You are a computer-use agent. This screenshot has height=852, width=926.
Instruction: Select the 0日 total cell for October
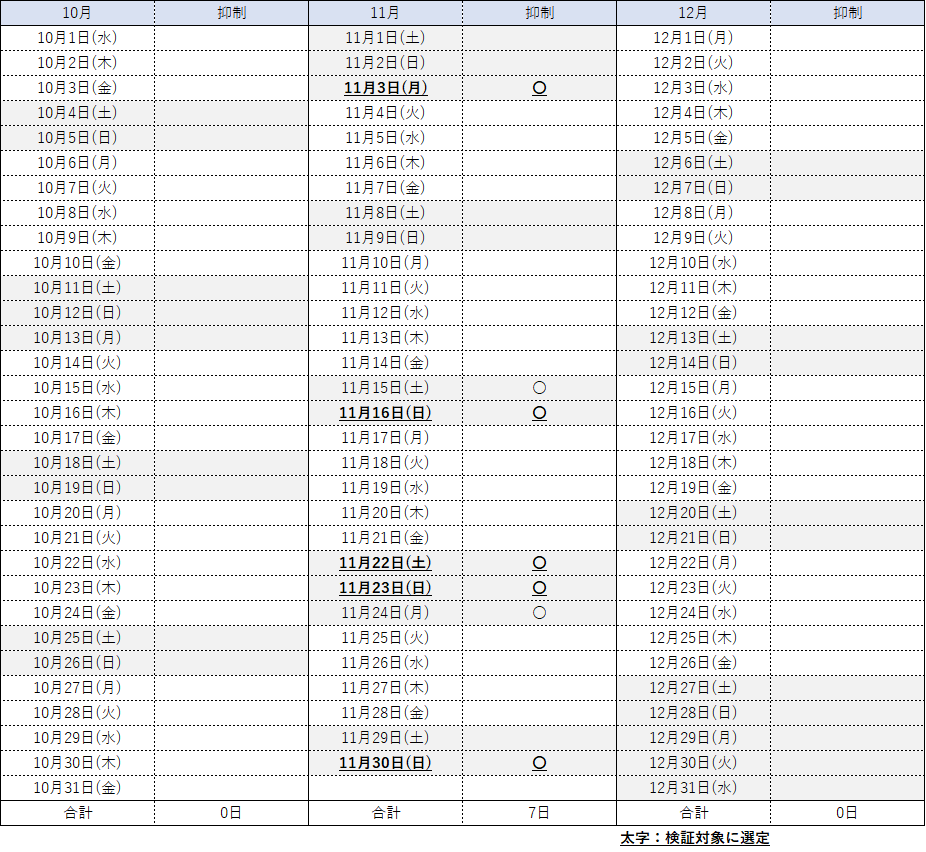(x=231, y=813)
